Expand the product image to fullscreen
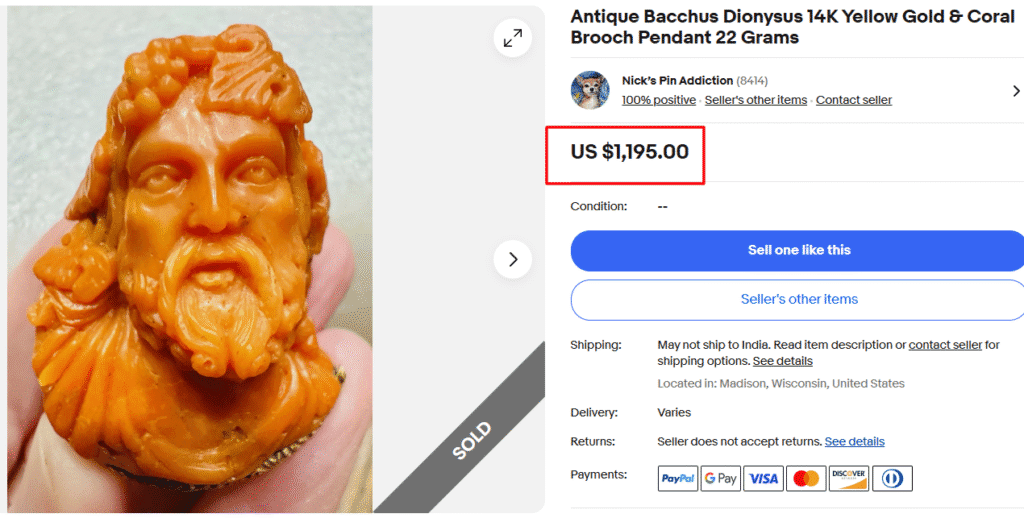The width and height of the screenshot is (1024, 522). 512,38
